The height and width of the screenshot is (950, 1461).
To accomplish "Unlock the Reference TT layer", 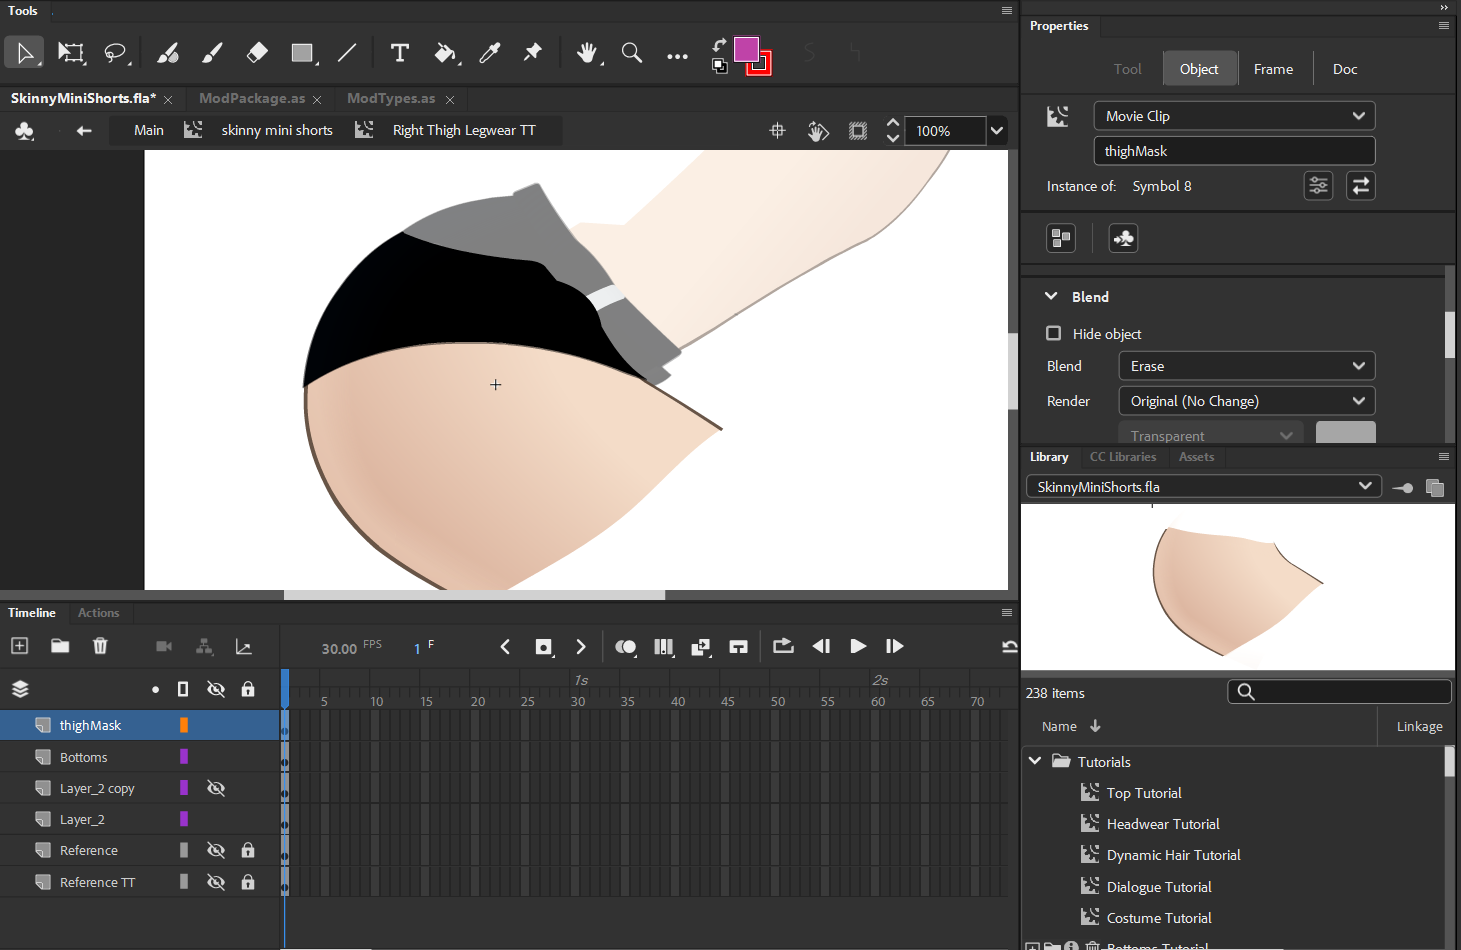I will click(248, 882).
